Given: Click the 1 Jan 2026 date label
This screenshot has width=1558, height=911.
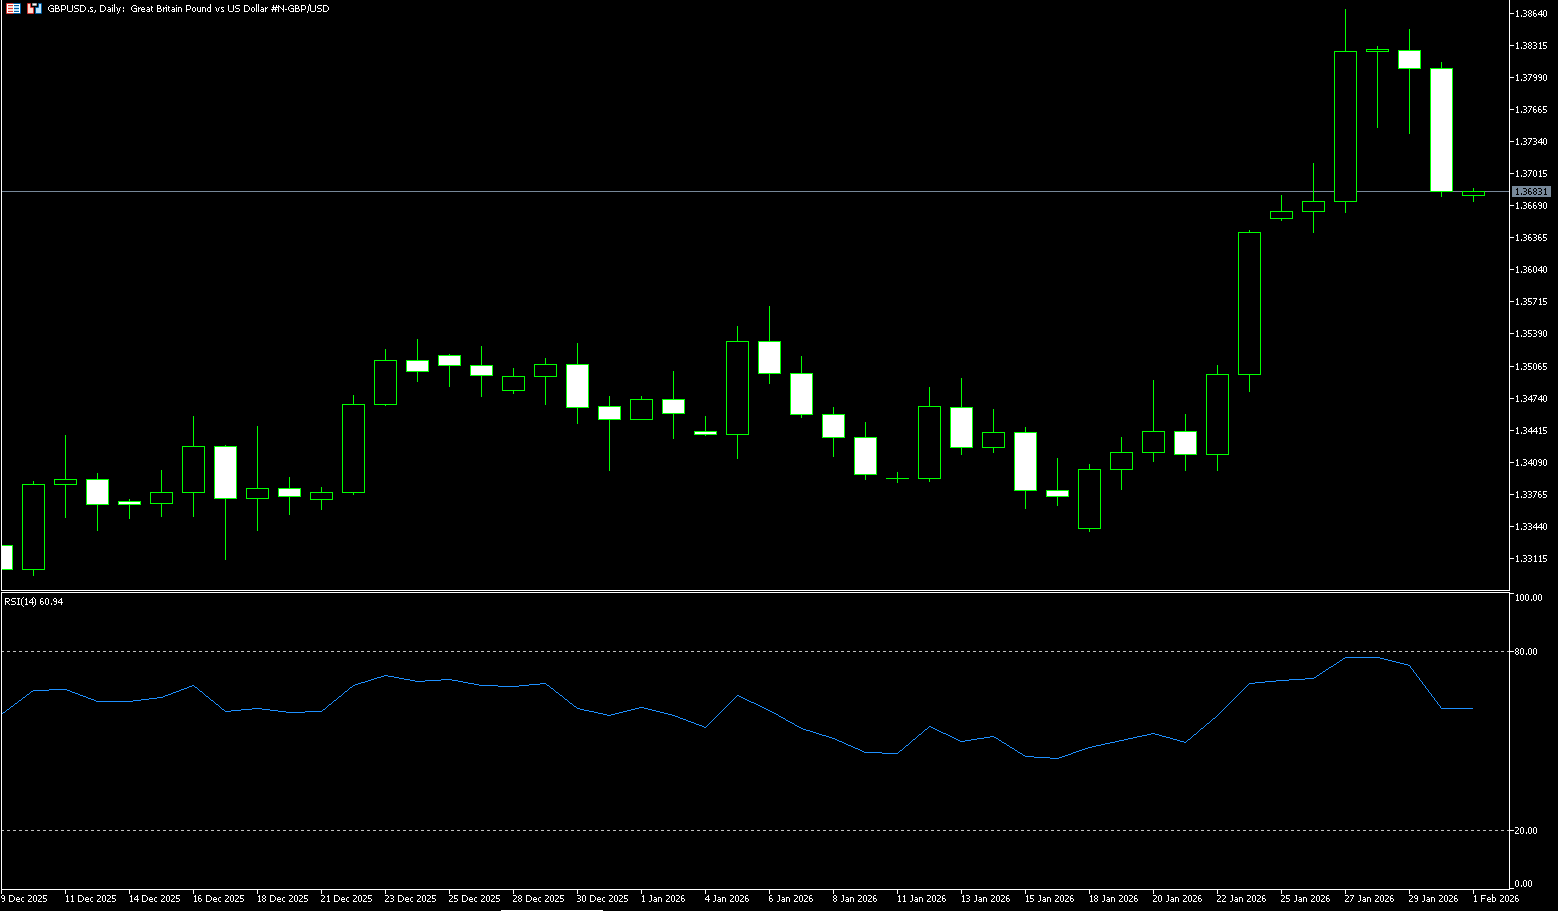Looking at the screenshot, I should point(662,899).
